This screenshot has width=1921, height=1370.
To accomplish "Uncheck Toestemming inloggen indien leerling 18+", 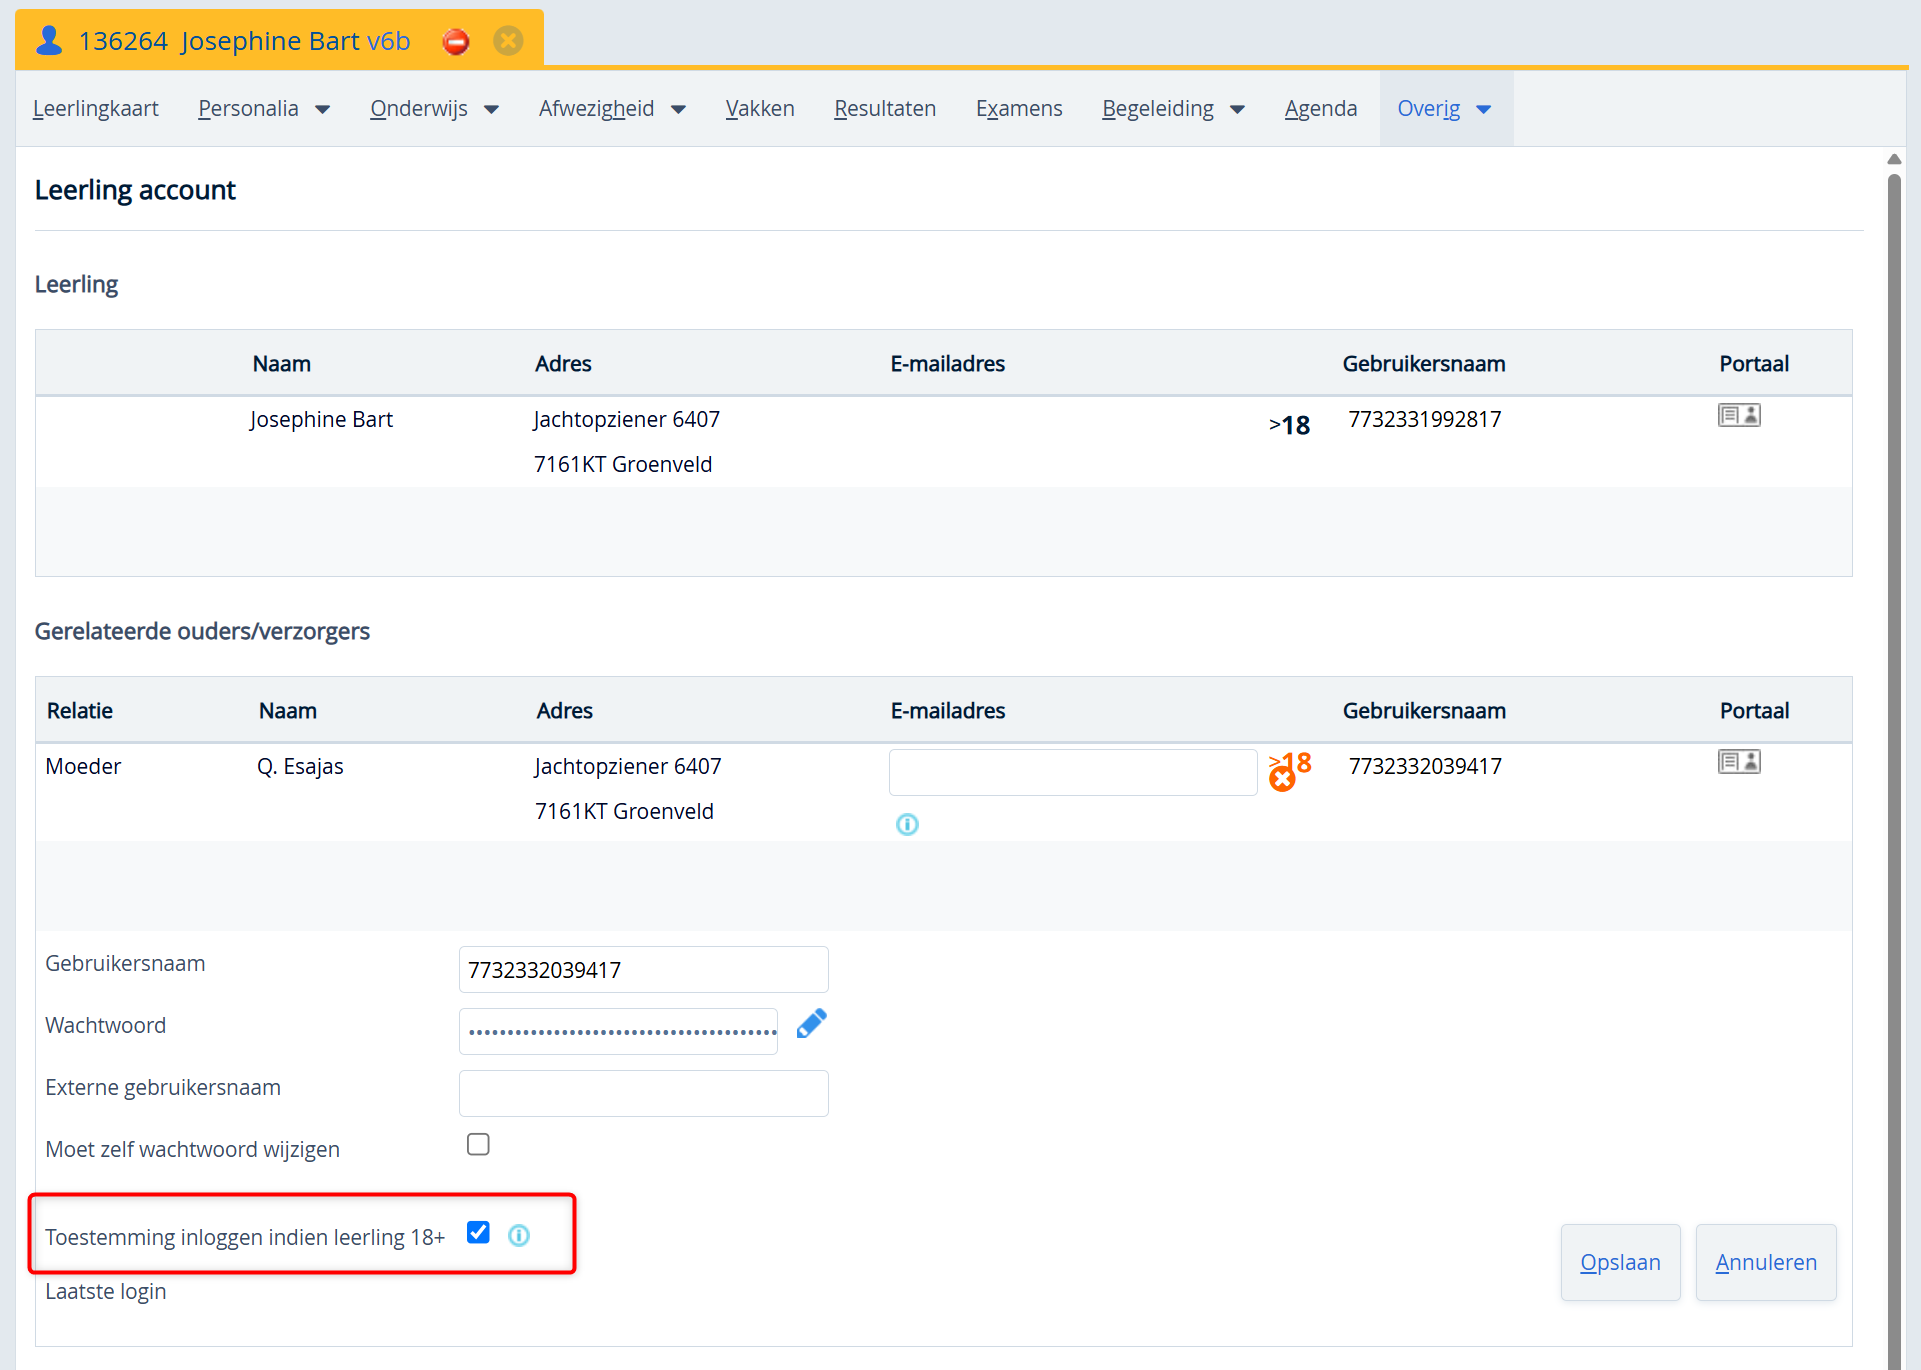I will pos(478,1232).
